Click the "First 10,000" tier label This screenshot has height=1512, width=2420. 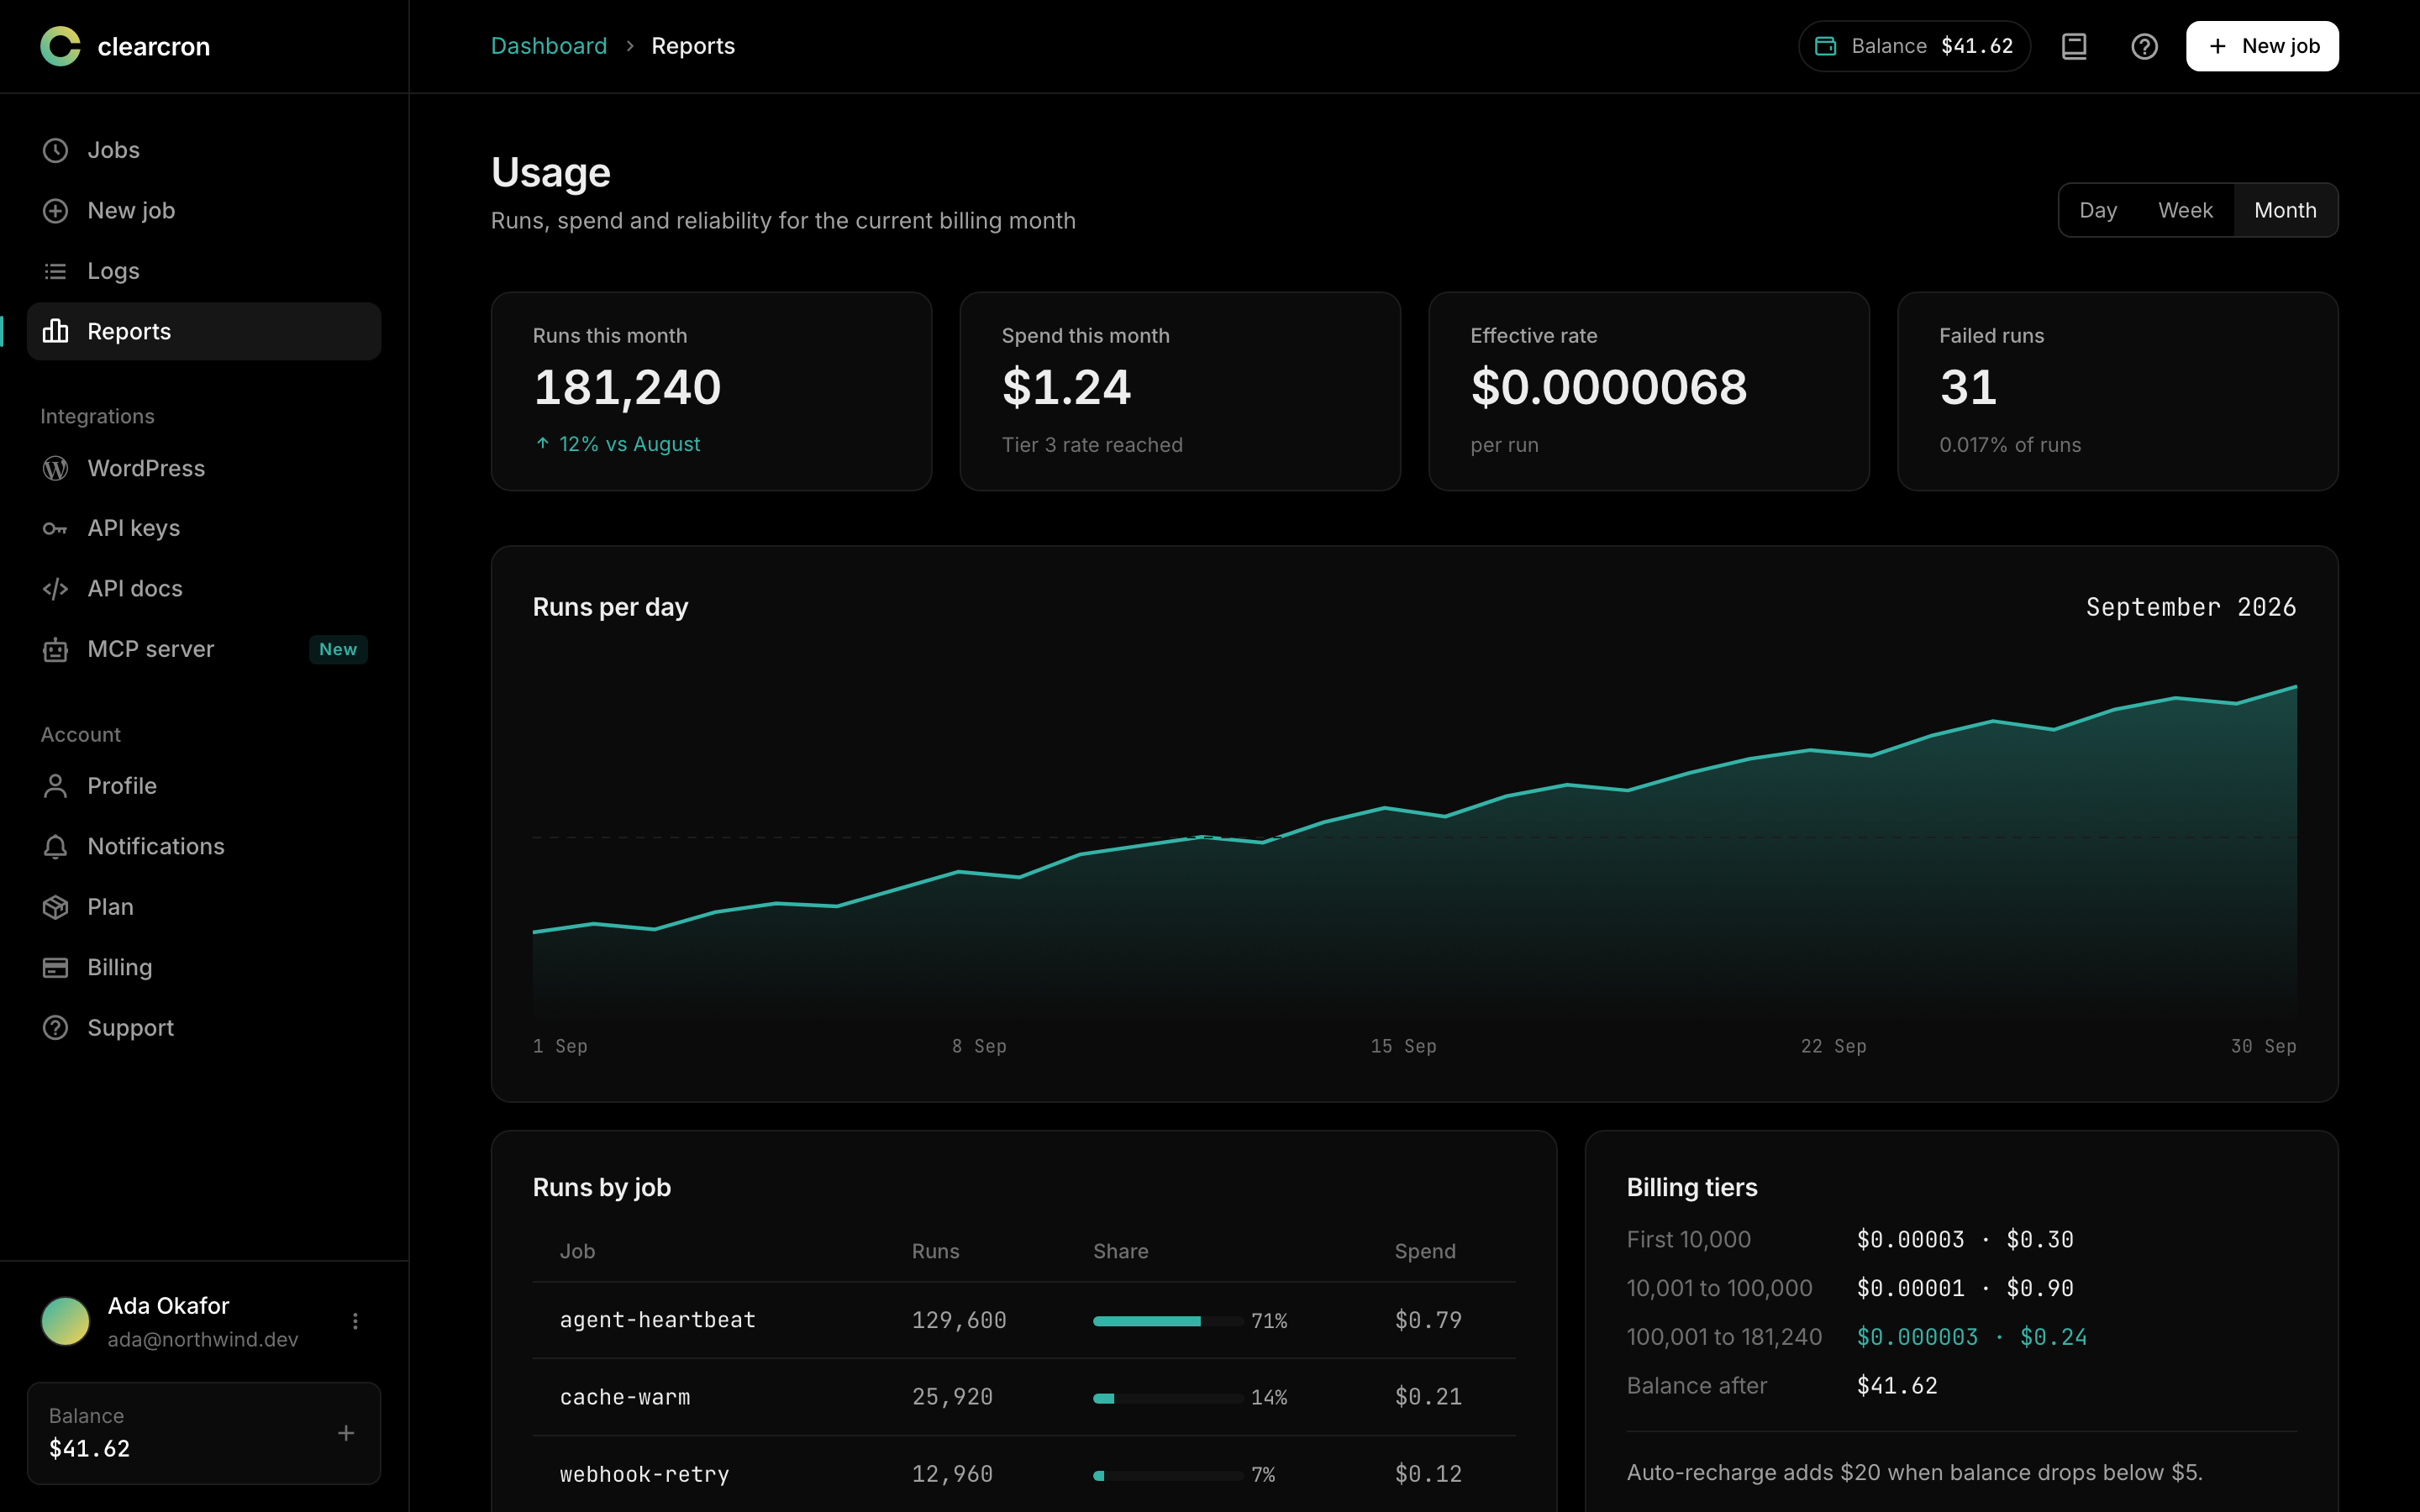click(1688, 1239)
